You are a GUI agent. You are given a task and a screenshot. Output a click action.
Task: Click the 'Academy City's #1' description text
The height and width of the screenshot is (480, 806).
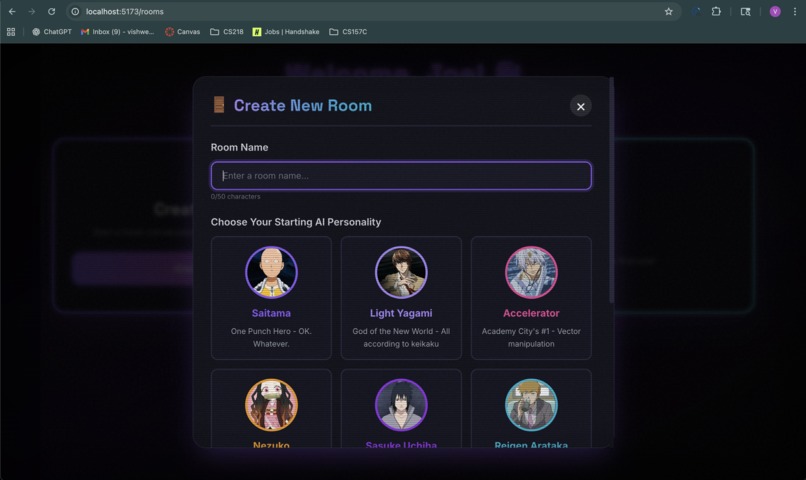tap(531, 338)
